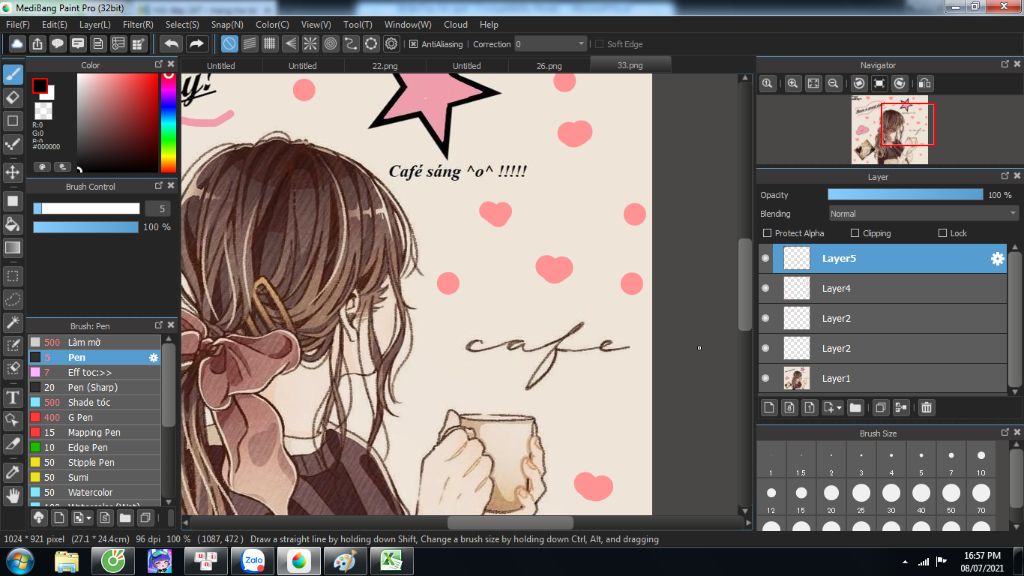The width and height of the screenshot is (1024, 576).
Task: Select the Gradient tool
Action: 13,248
